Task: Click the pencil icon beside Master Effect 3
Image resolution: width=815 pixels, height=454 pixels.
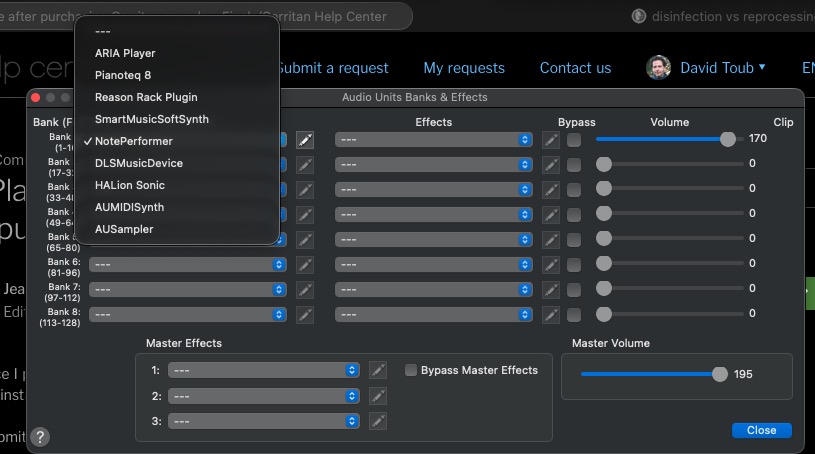Action: point(377,420)
